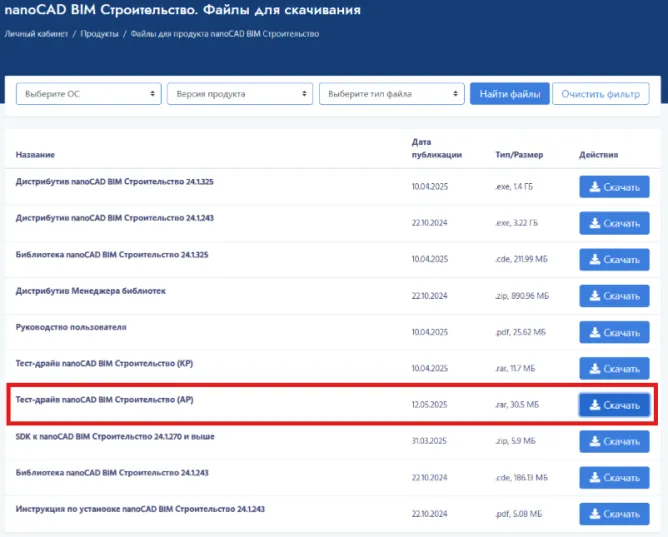Click the size '.exe, 3.22 ГБ'
The image size is (668, 537).
(516, 223)
